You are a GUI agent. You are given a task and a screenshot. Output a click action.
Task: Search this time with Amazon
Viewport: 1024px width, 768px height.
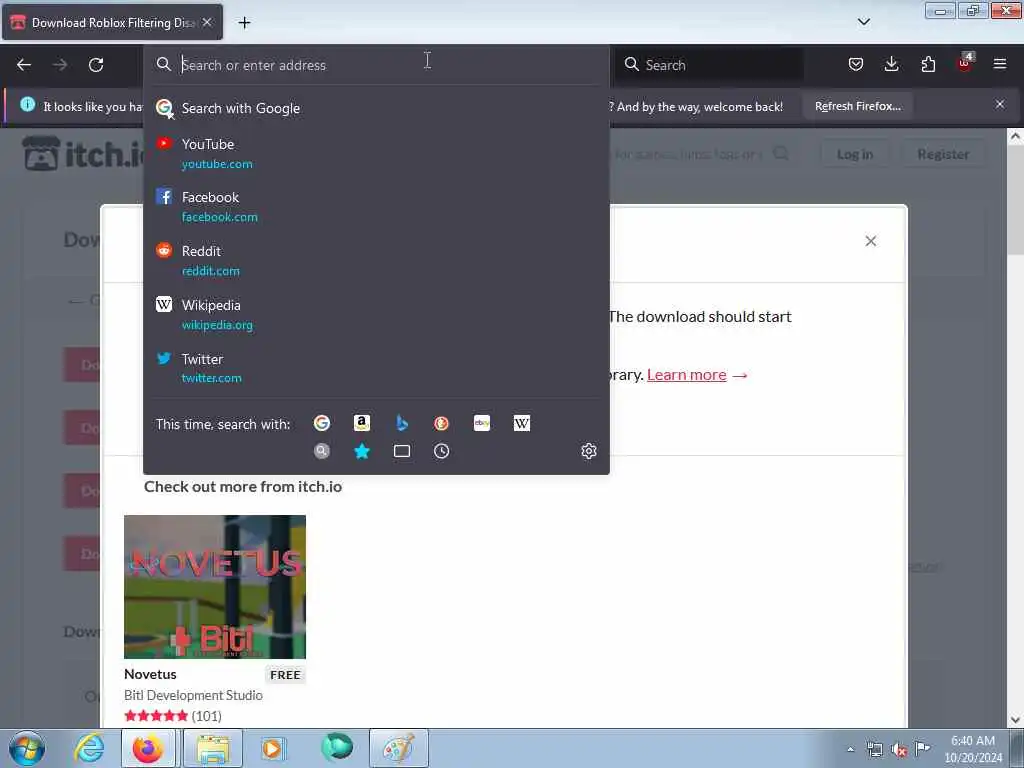[x=362, y=423]
